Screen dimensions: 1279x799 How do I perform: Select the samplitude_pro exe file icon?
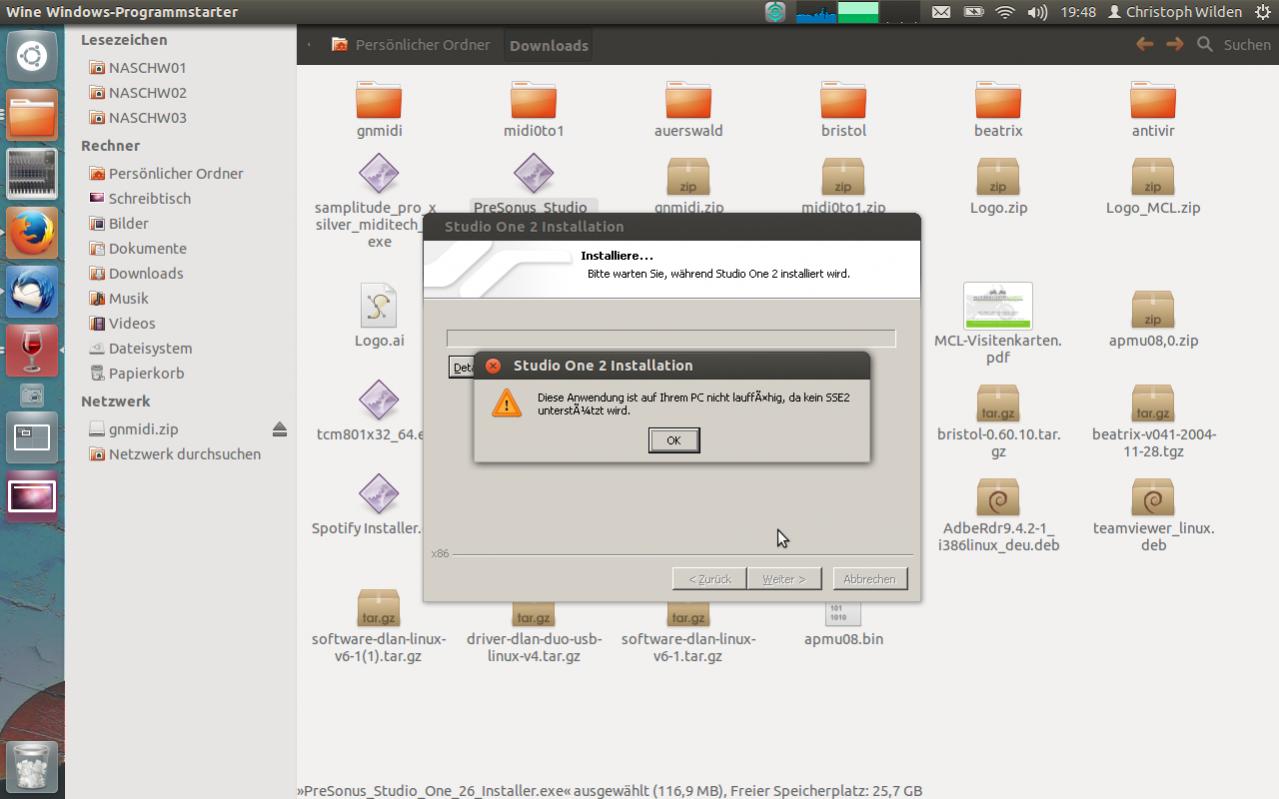point(379,174)
